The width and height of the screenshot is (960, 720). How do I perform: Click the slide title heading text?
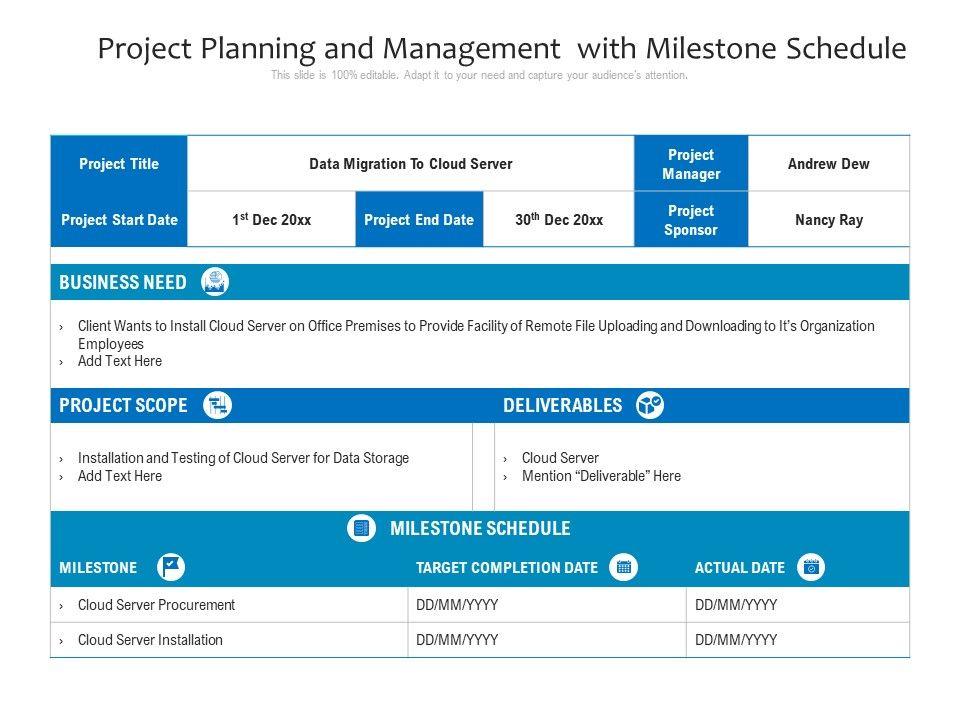[502, 49]
